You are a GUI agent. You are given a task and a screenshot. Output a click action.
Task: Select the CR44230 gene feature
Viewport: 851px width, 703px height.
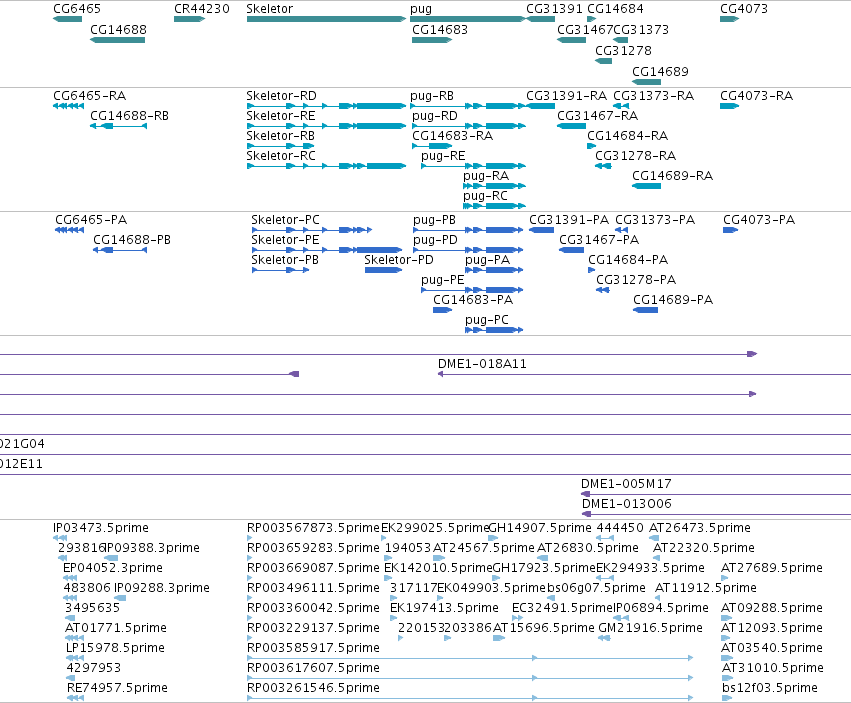pyautogui.click(x=189, y=19)
